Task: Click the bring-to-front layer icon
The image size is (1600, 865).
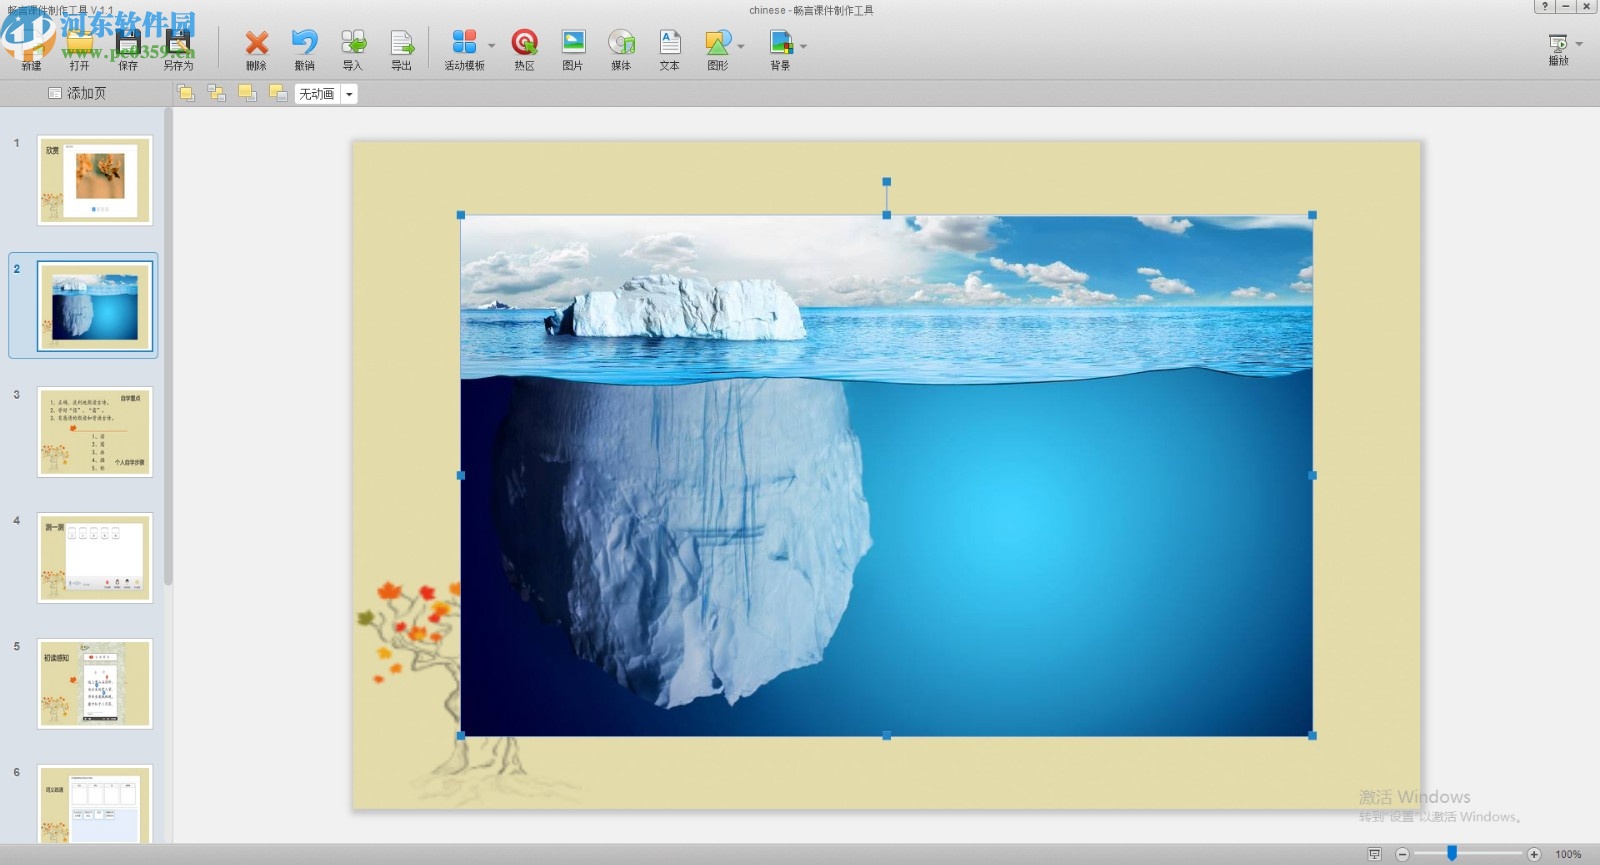Action: (x=186, y=93)
